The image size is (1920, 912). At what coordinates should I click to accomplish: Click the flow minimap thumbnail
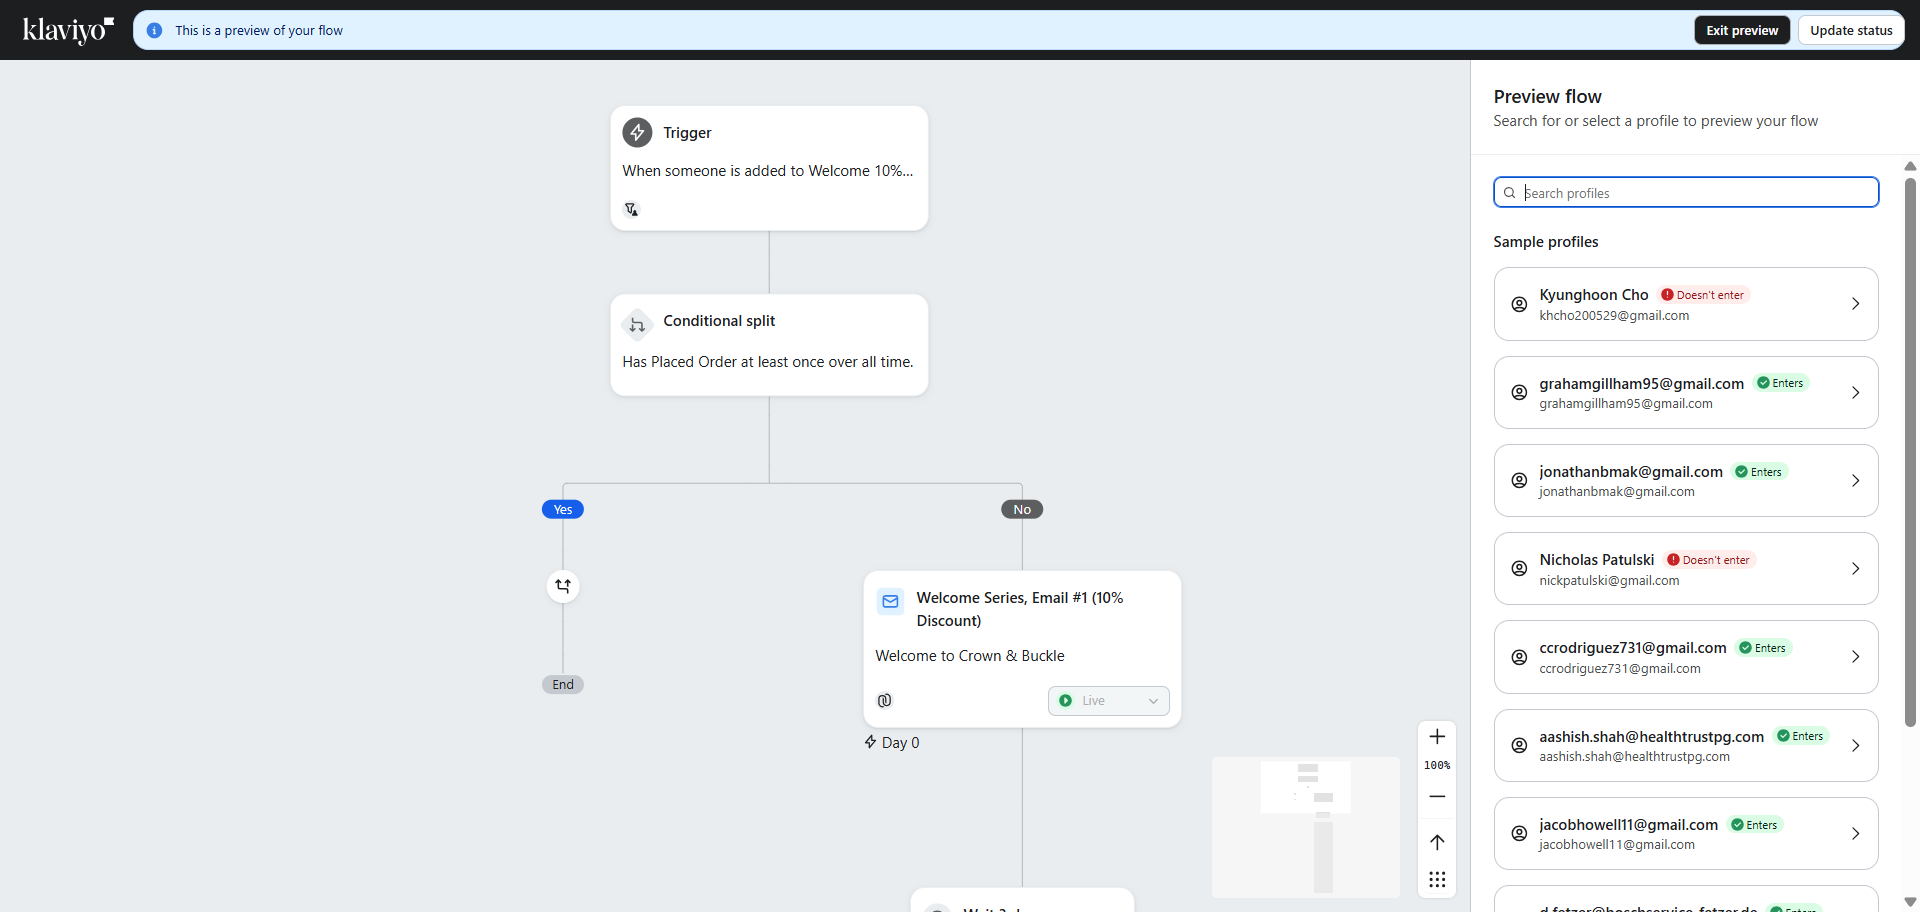coord(1306,827)
